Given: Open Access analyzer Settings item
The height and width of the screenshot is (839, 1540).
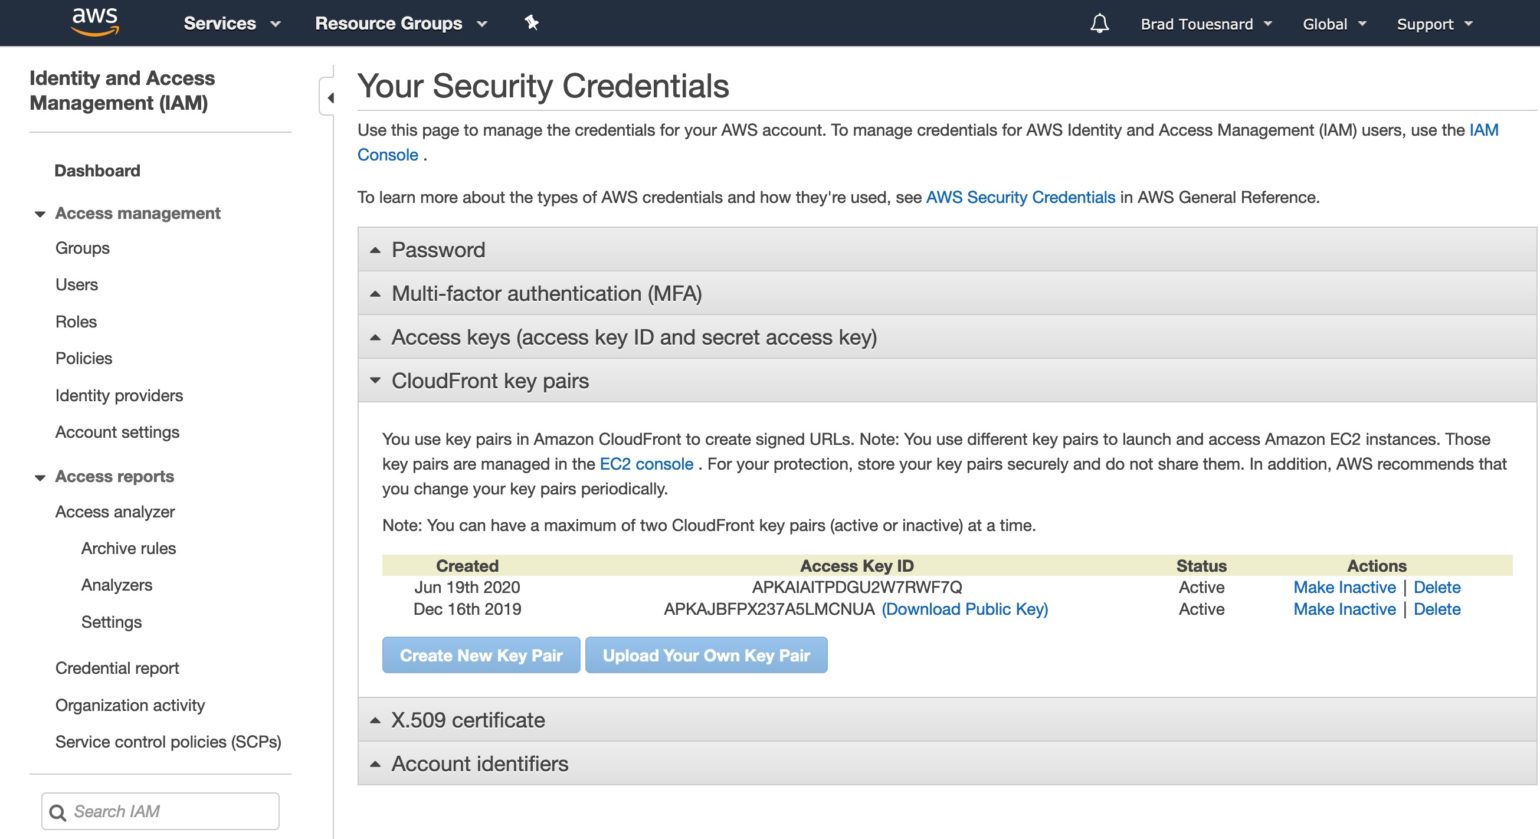Looking at the screenshot, I should tap(111, 622).
